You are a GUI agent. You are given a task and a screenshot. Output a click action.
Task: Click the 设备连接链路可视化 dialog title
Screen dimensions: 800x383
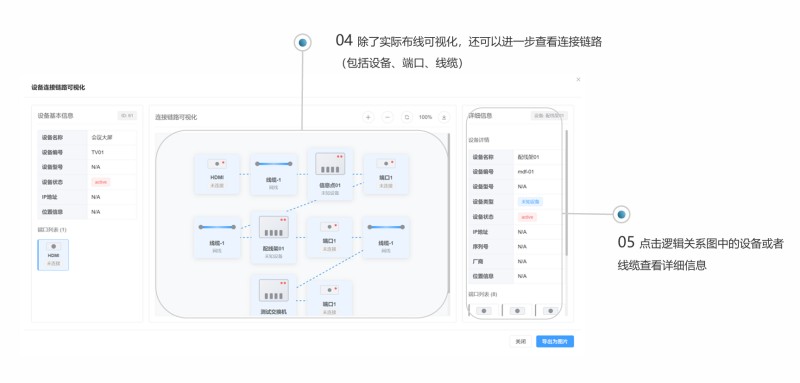coord(58,88)
